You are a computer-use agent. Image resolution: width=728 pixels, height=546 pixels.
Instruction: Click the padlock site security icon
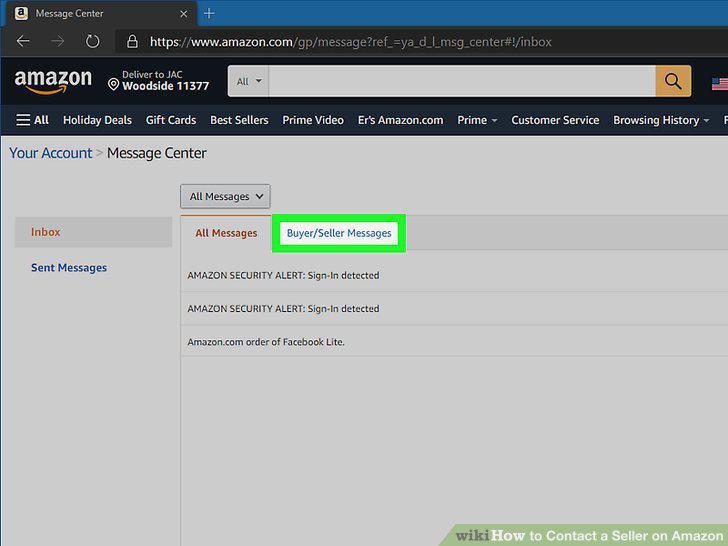[x=132, y=41]
